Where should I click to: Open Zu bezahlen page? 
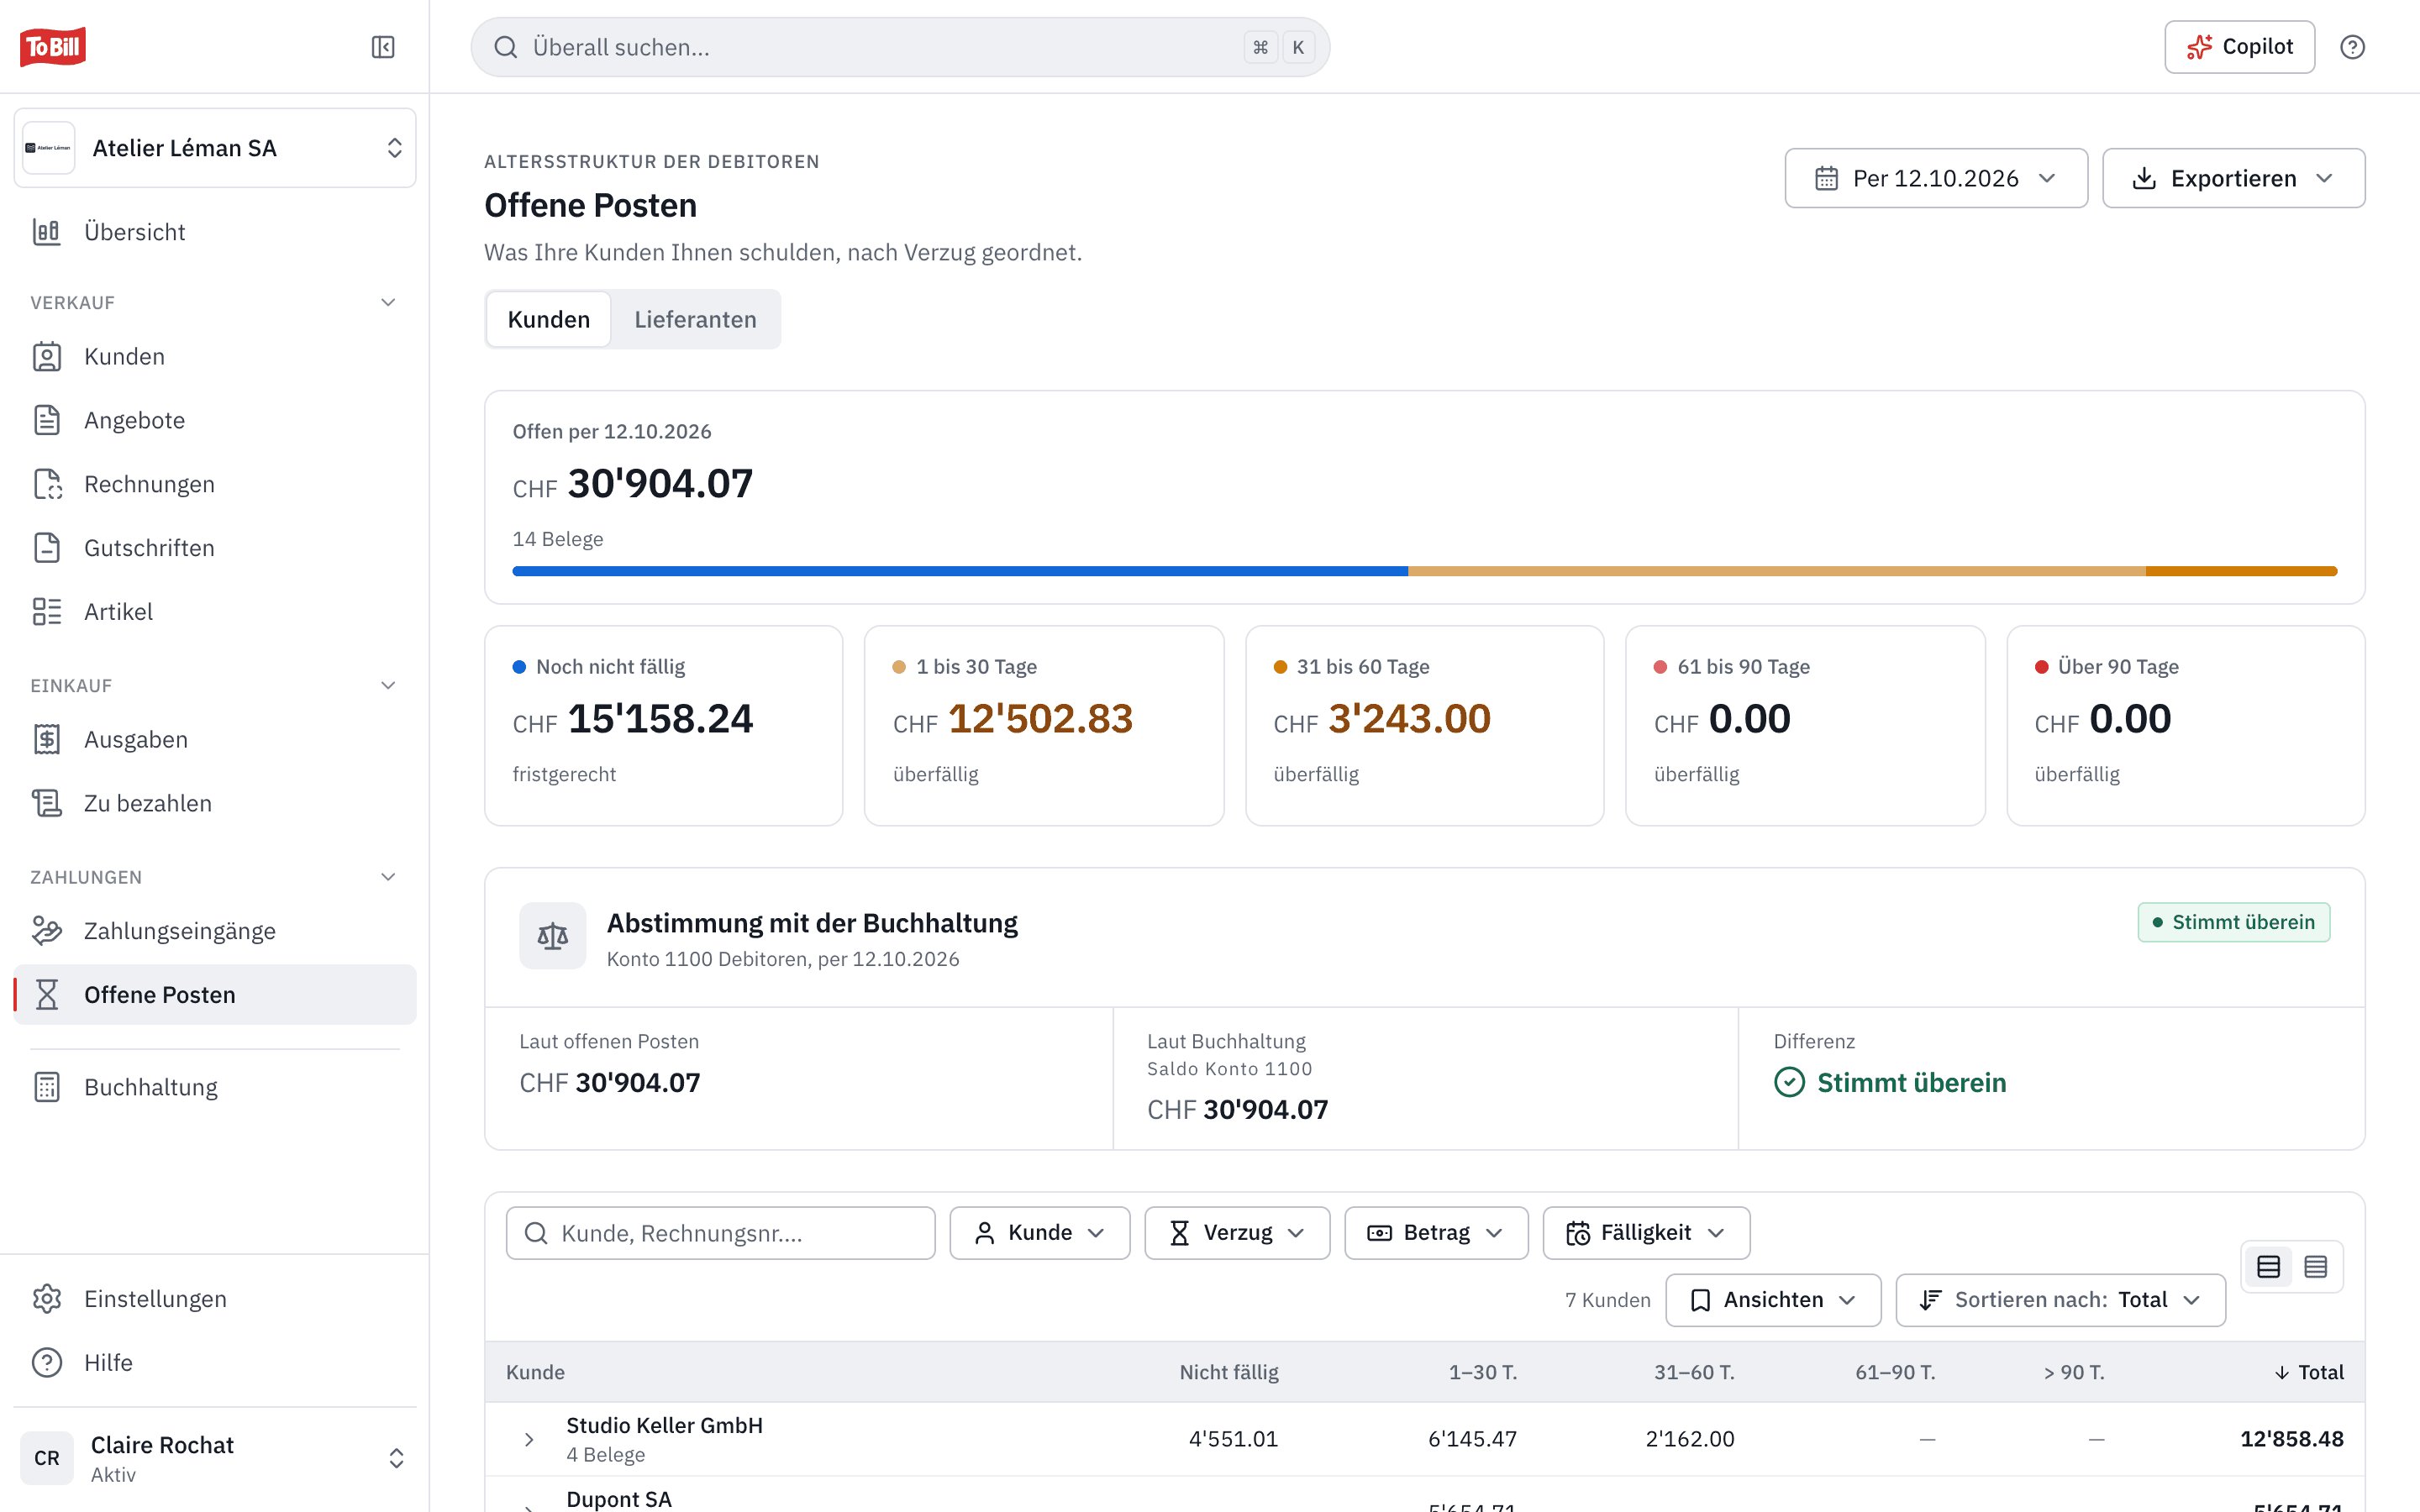[x=215, y=803]
